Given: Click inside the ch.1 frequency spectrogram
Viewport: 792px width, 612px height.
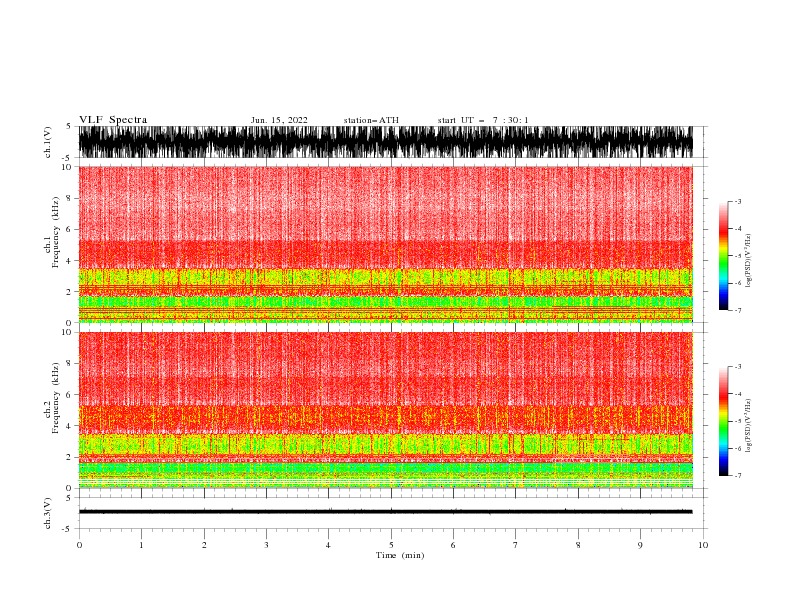Looking at the screenshot, I should pos(385,244).
